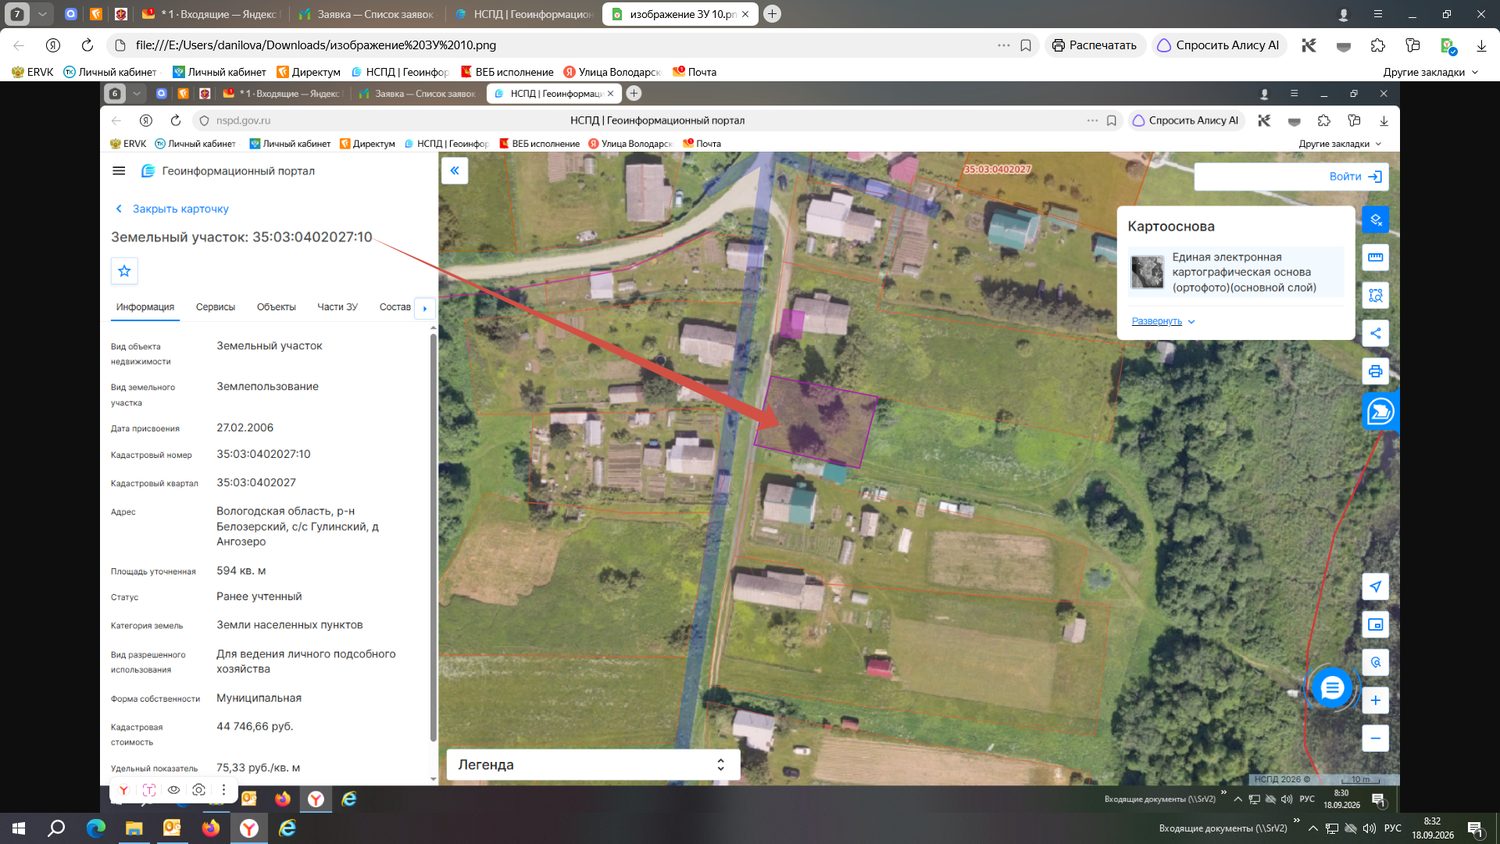Switch to the Сервисы tab
Viewport: 1500px width, 844px height.
(215, 307)
